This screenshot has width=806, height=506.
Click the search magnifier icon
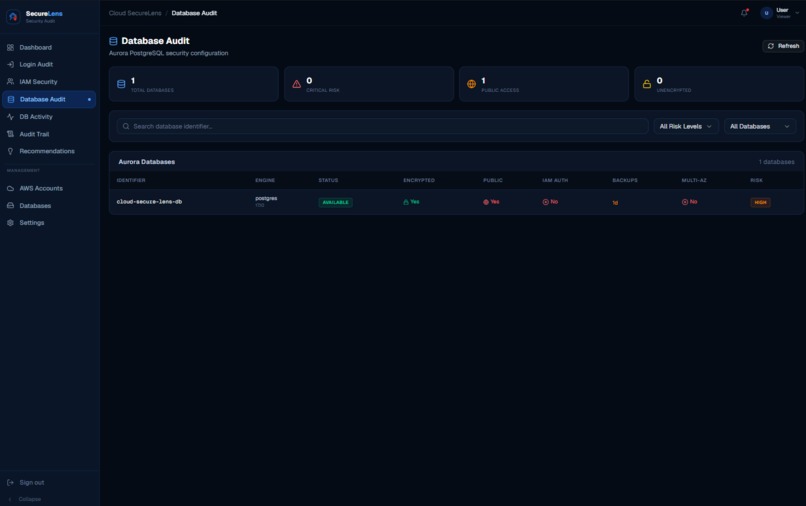[x=126, y=126]
